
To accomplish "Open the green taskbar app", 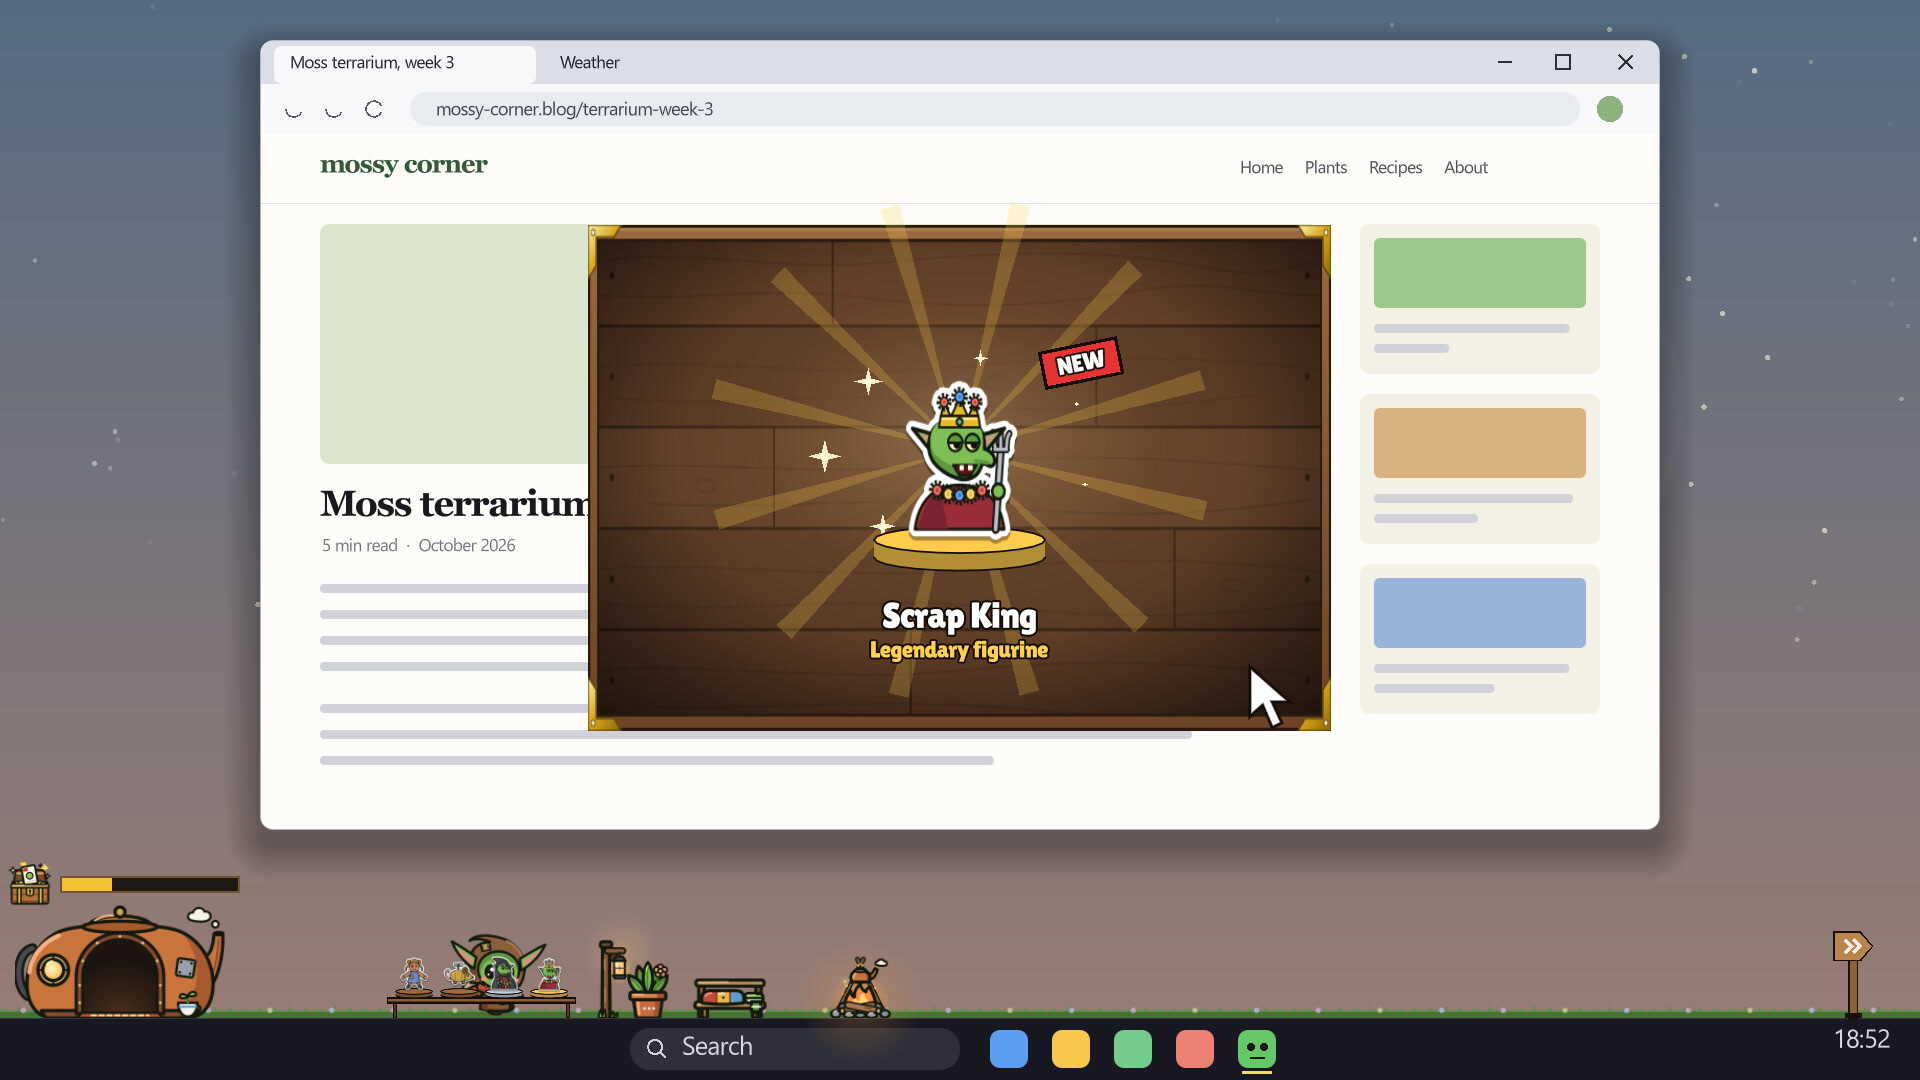I will pyautogui.click(x=1133, y=1049).
